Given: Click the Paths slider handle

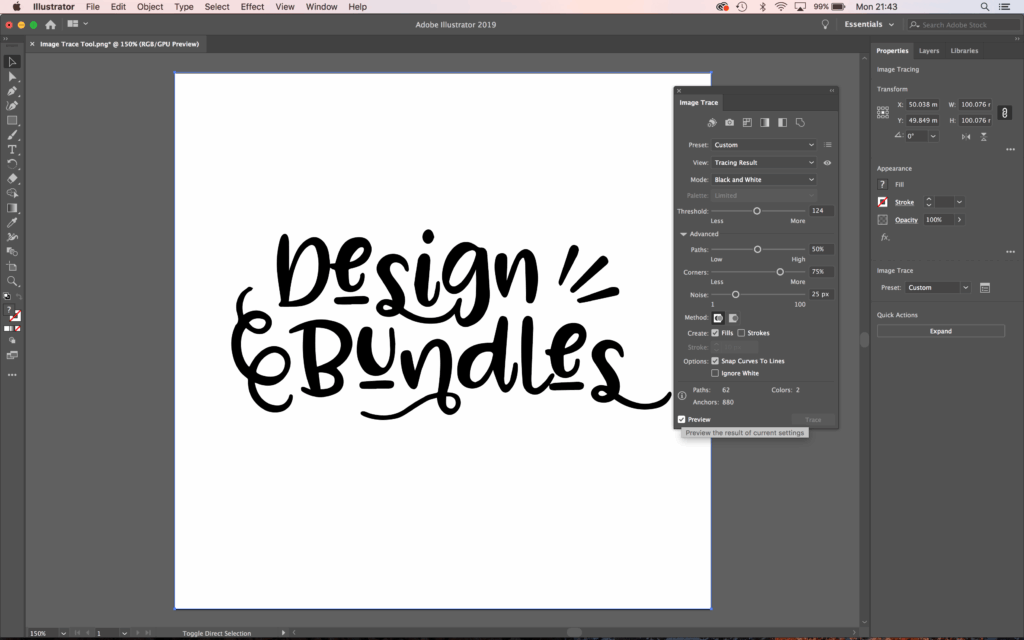Looking at the screenshot, I should click(x=758, y=249).
